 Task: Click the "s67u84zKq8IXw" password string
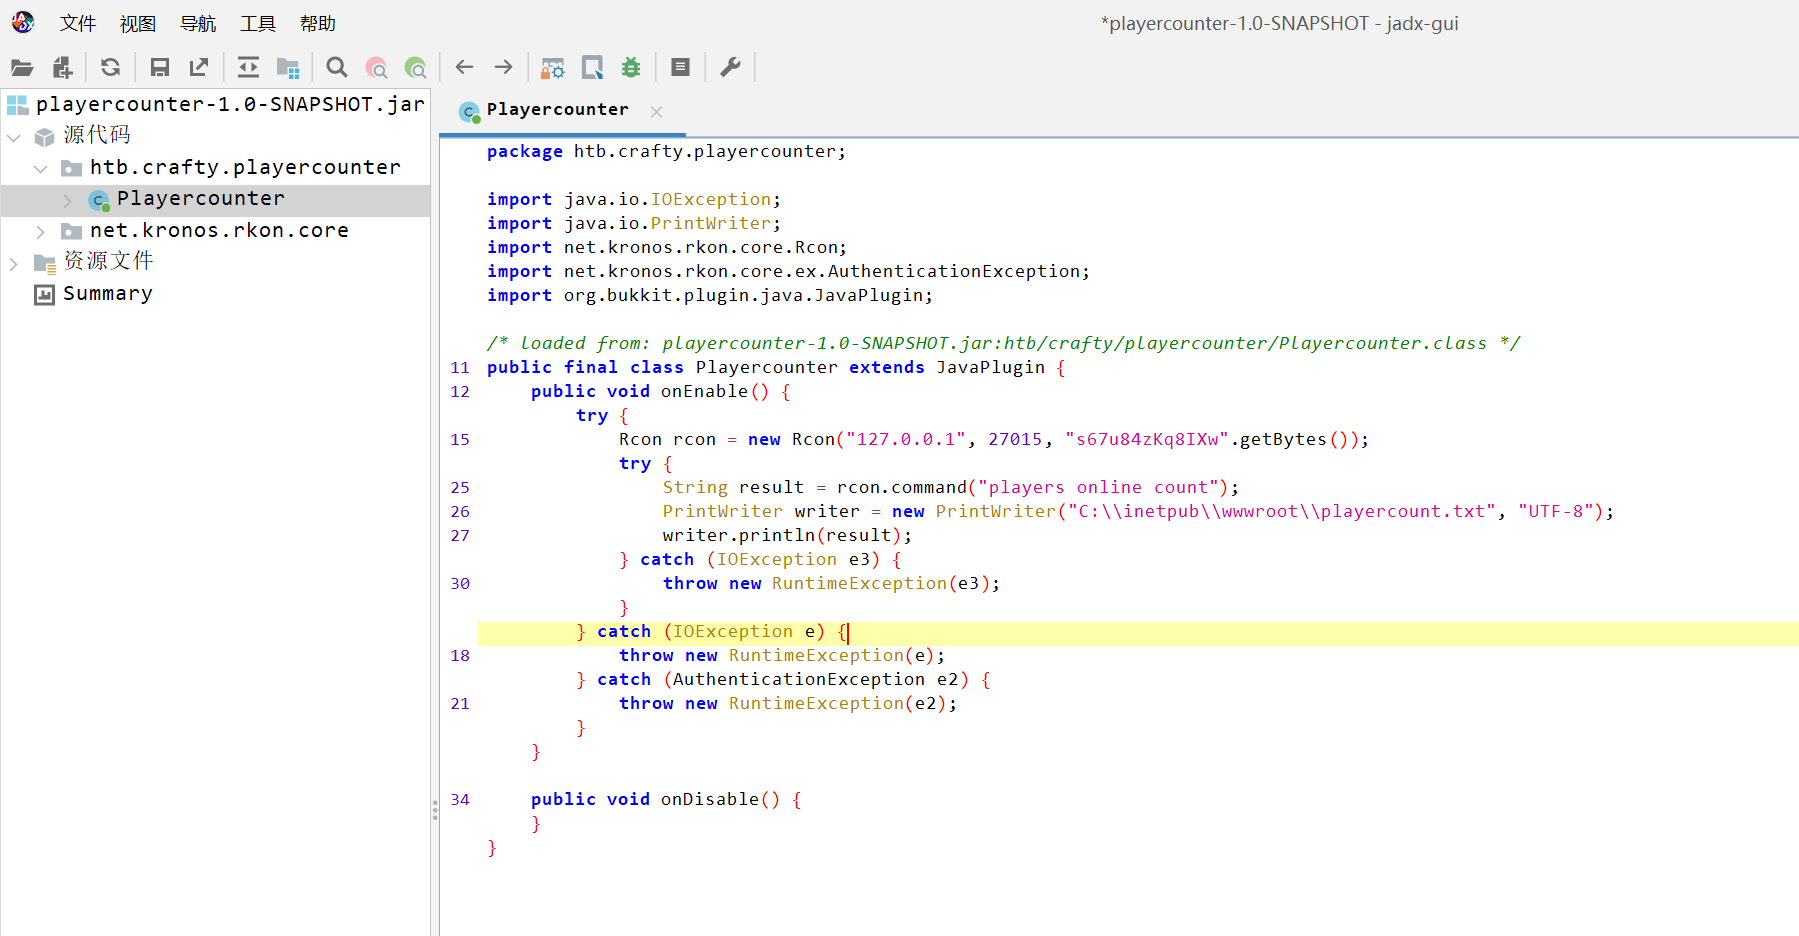click(1147, 439)
